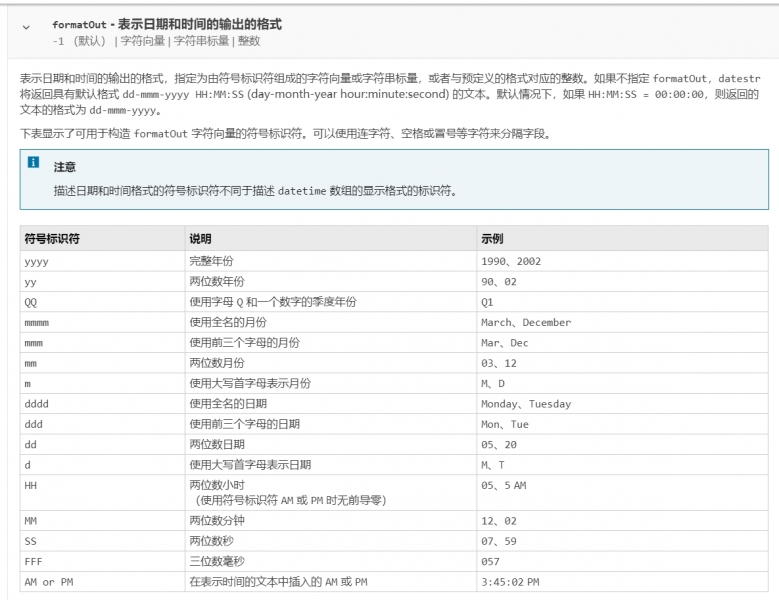Click the dddd identifier in the table
The width and height of the screenshot is (779, 600).
36,404
